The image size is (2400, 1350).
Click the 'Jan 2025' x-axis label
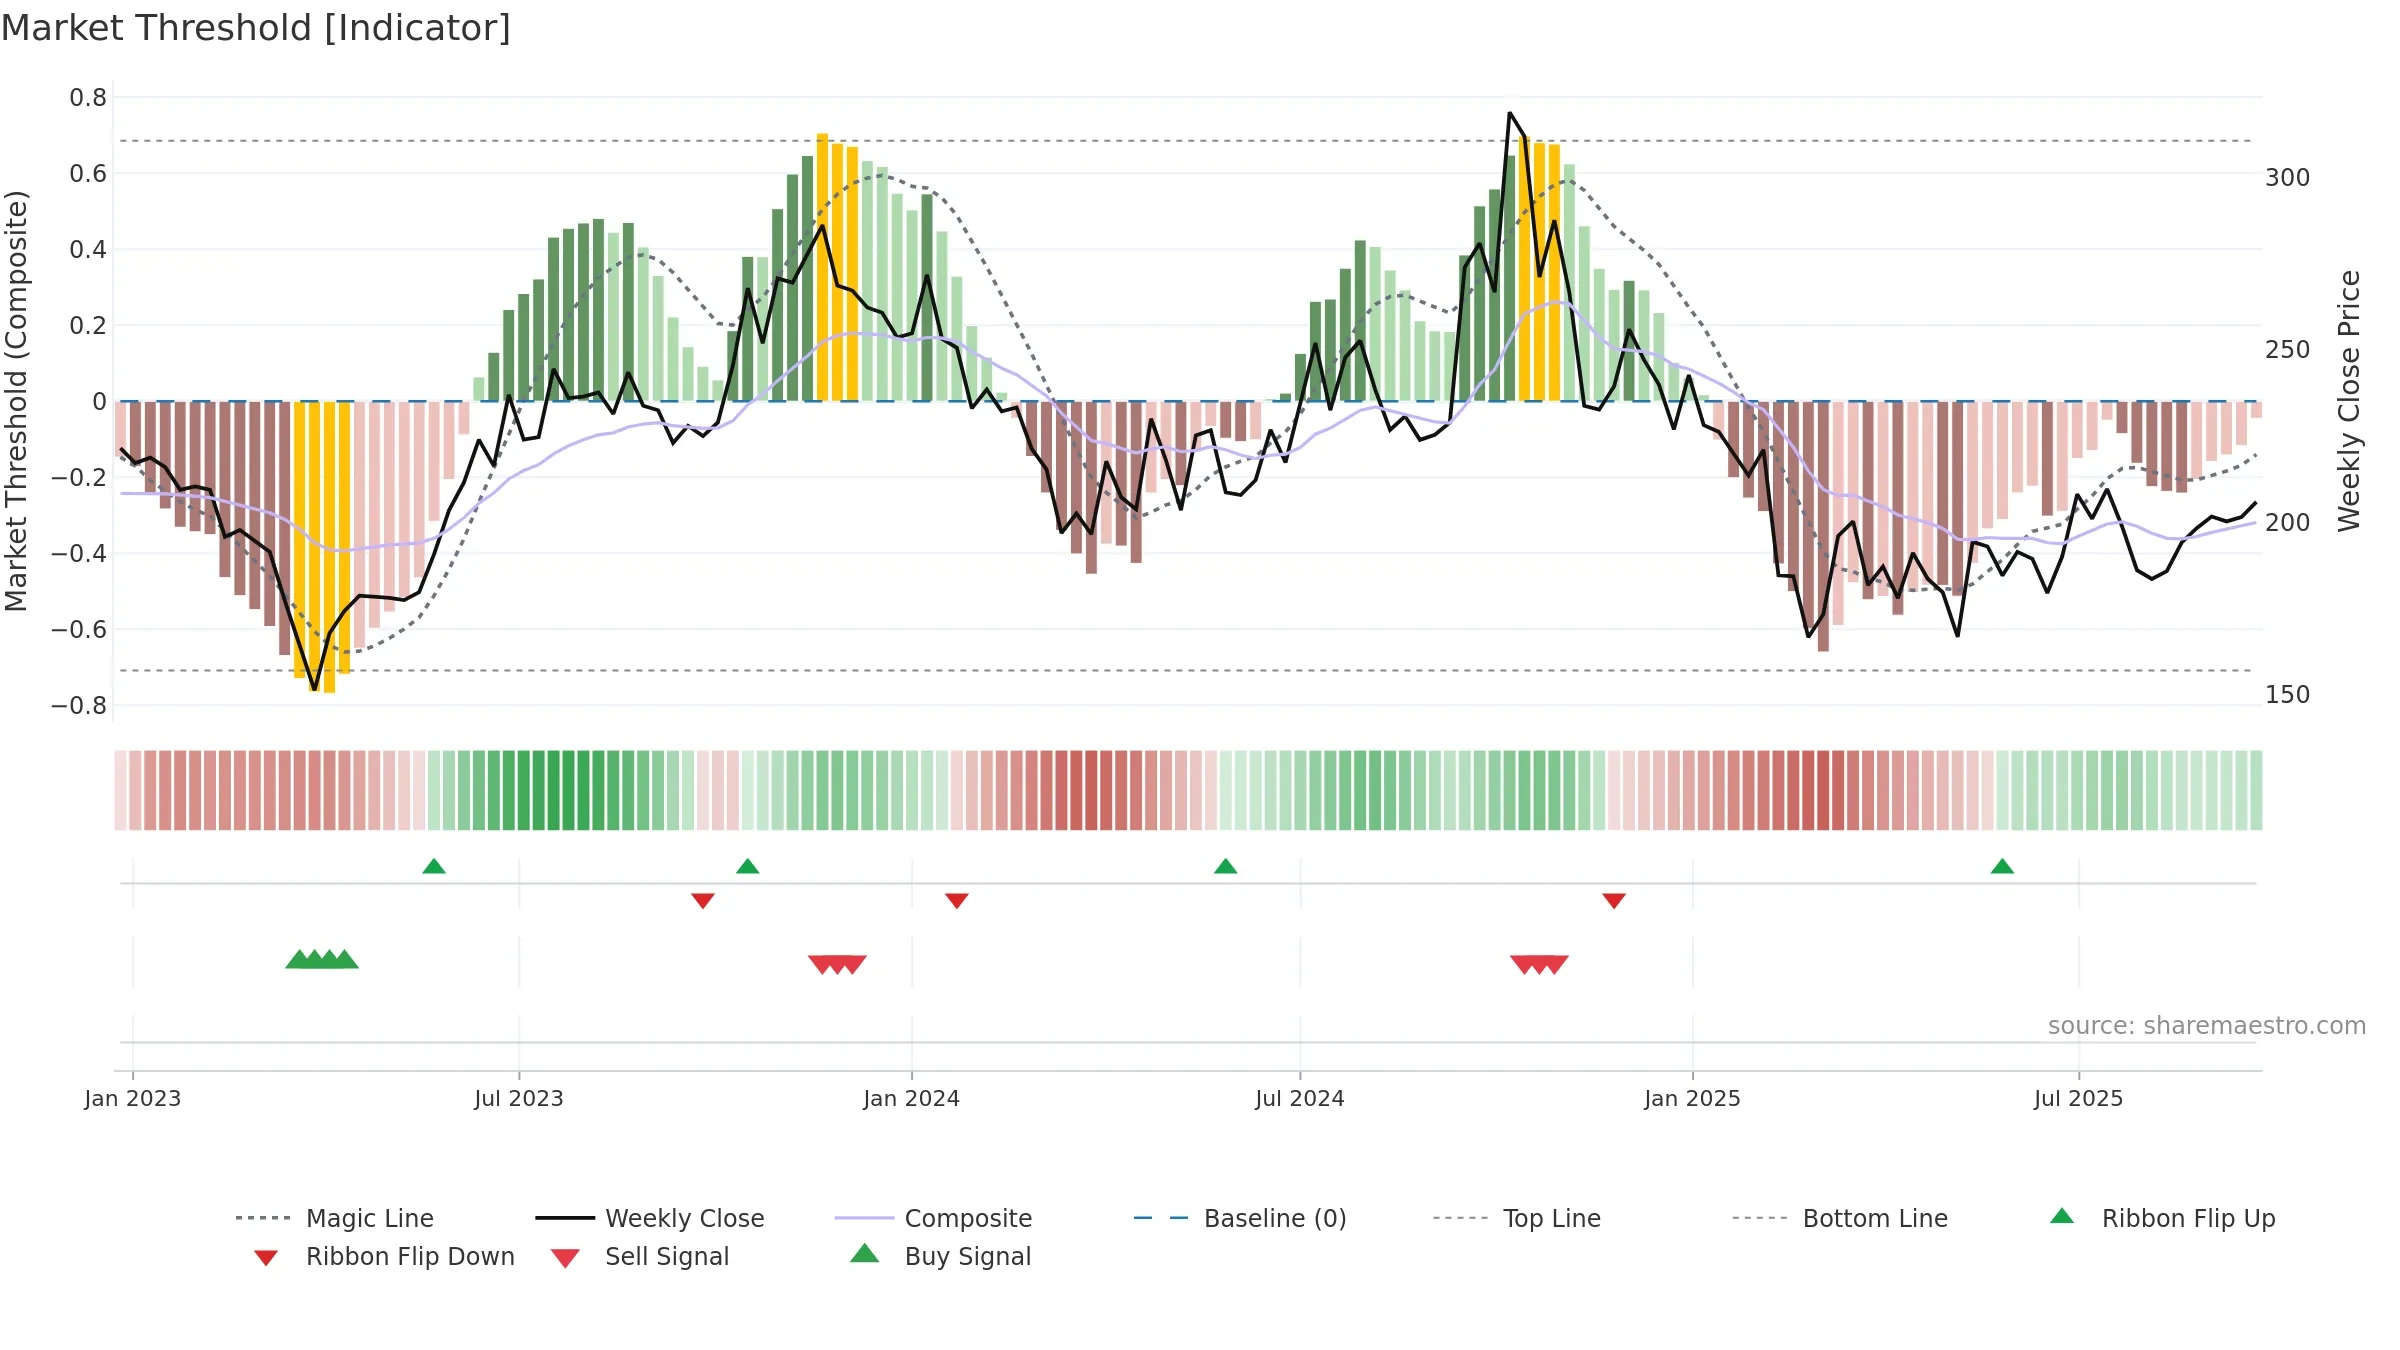click(1693, 1098)
